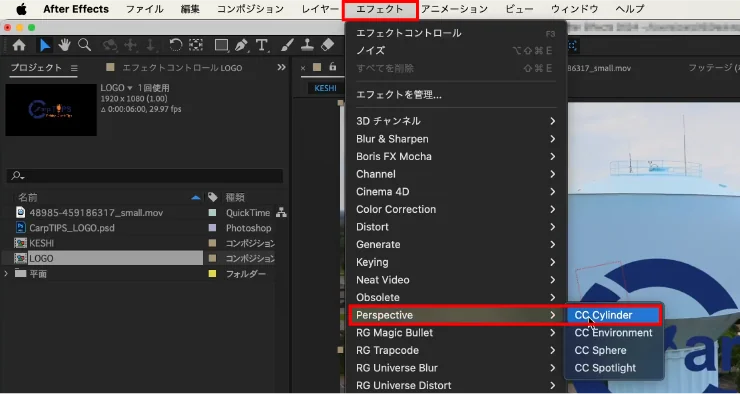740x394 pixels.
Task: Open the プロジェクト panel menu icon
Action: [74, 68]
